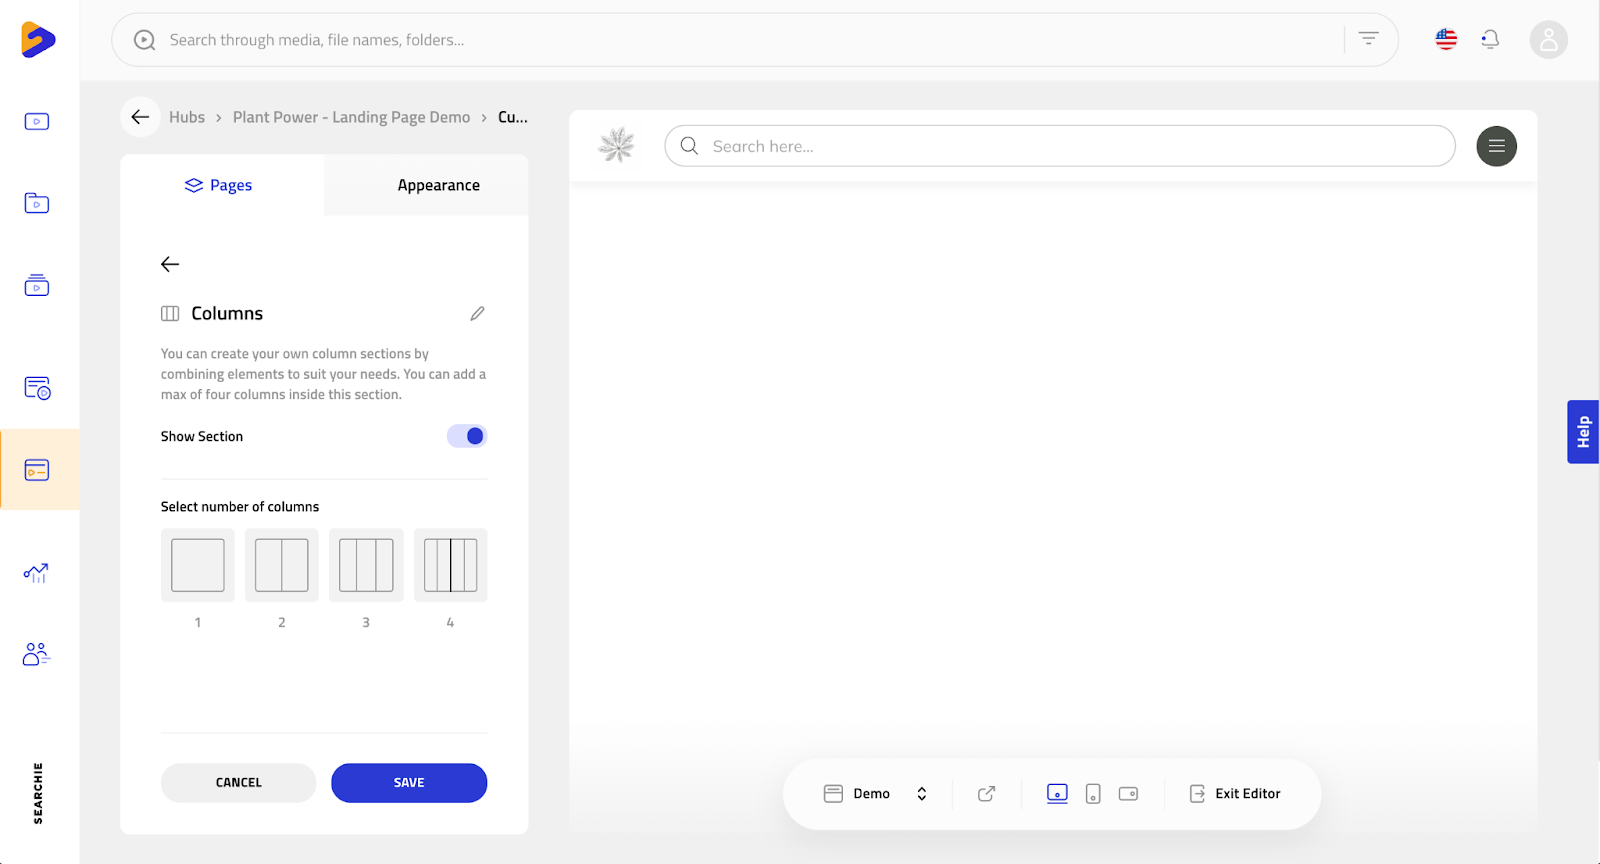The width and height of the screenshot is (1600, 864).
Task: Open notifications bell icon
Action: tap(1490, 39)
